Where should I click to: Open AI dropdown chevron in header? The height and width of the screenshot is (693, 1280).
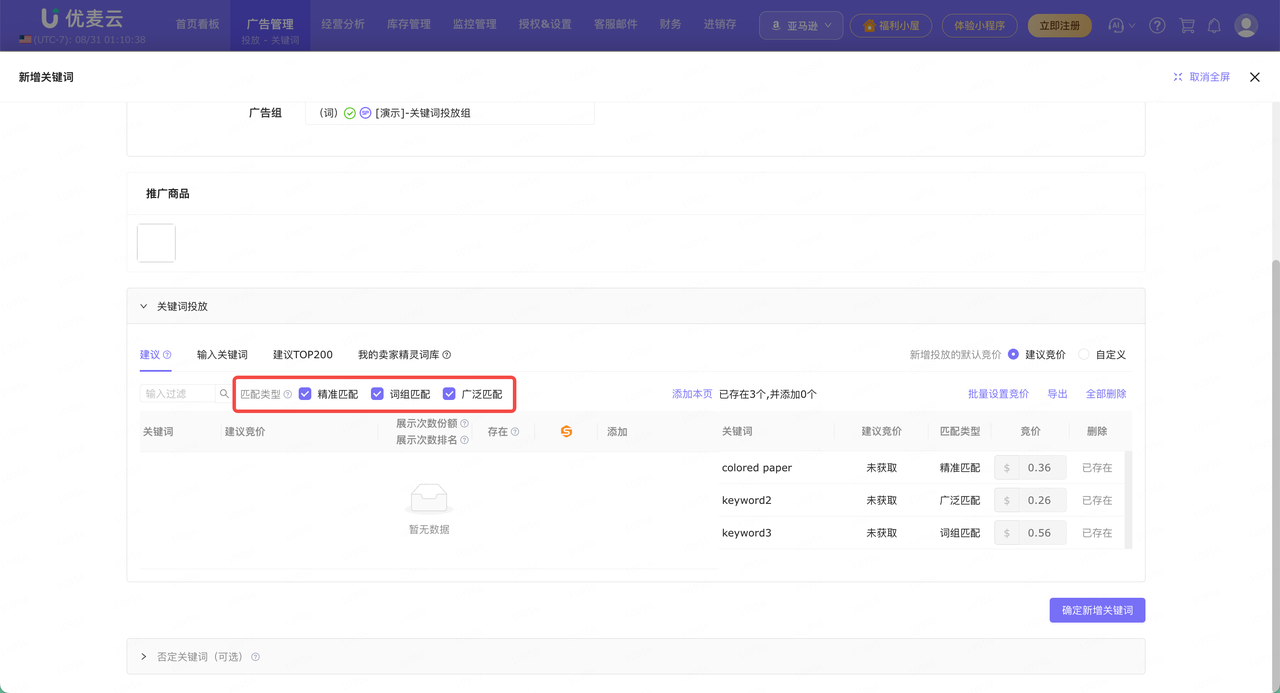tap(1132, 26)
